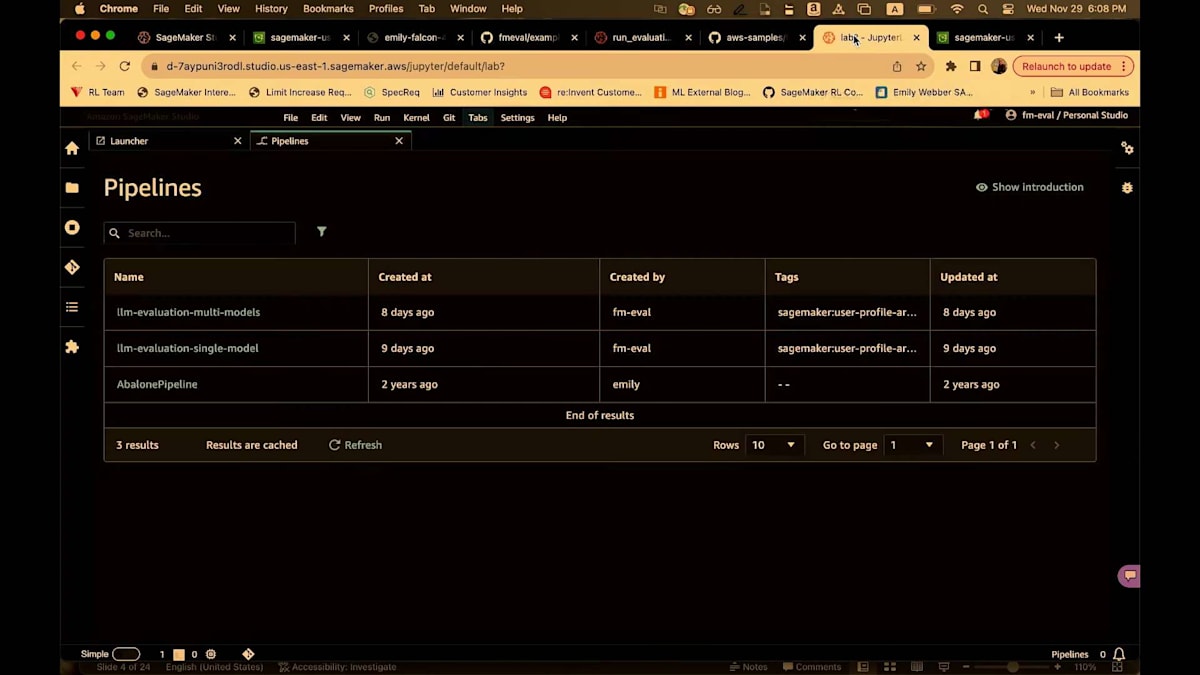Click the share page icon in address bar
Screen dimensions: 1200x675
pos(897,66)
